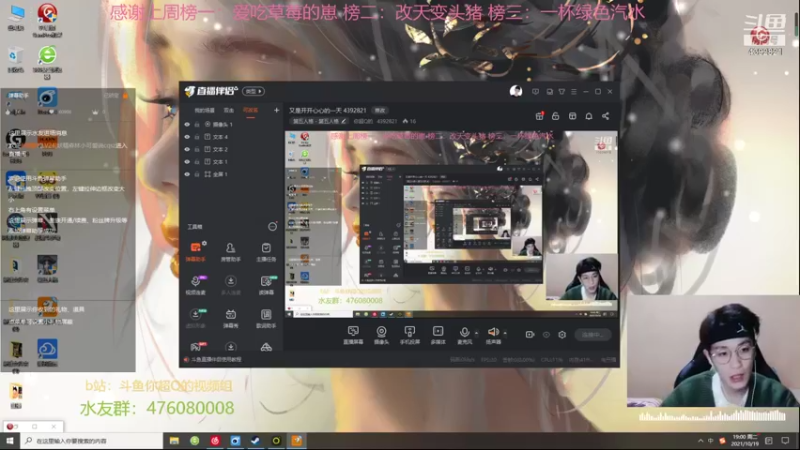Open the hamburger menu in title bar

pos(574,92)
